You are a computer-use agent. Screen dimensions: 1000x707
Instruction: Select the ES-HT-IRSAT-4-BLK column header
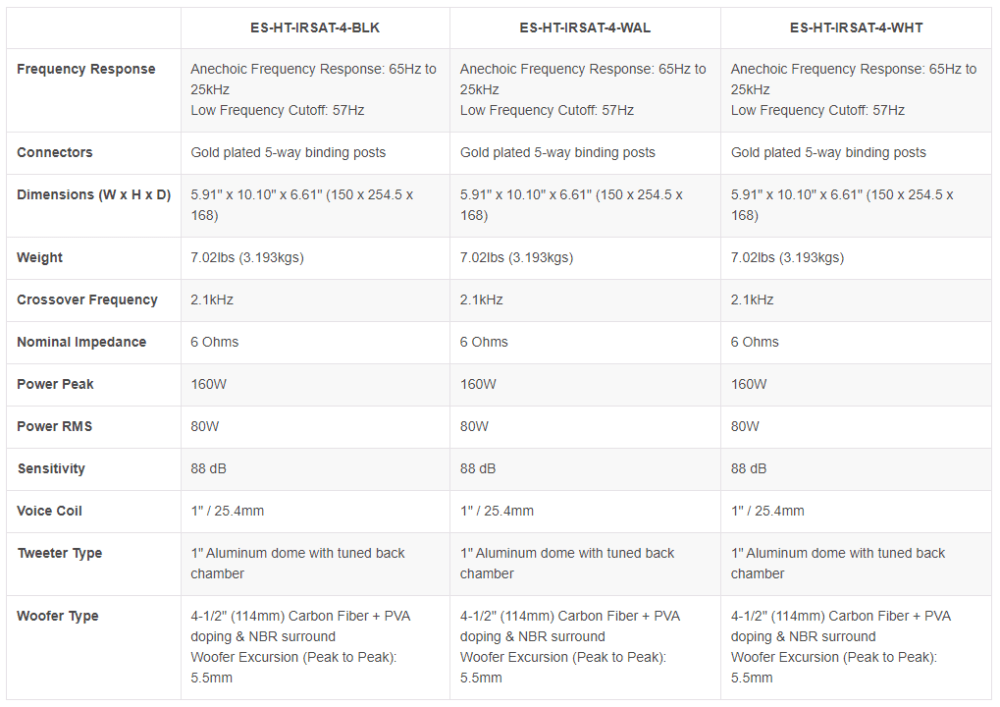(315, 28)
